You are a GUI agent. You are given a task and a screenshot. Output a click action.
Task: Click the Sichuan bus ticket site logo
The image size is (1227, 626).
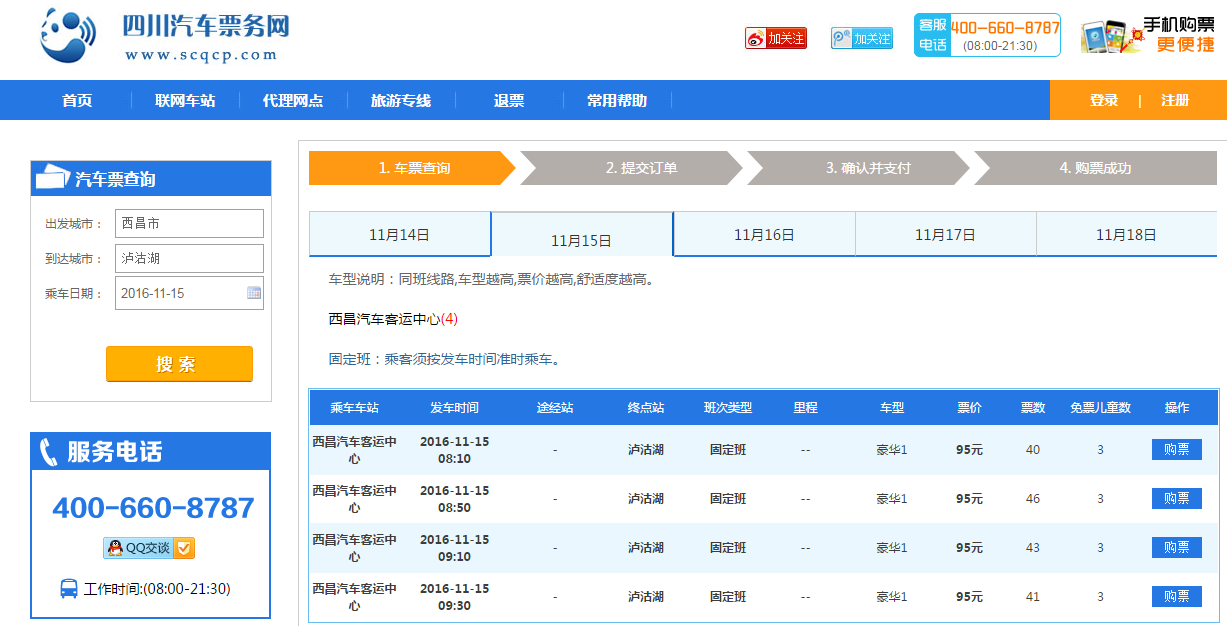pos(165,36)
